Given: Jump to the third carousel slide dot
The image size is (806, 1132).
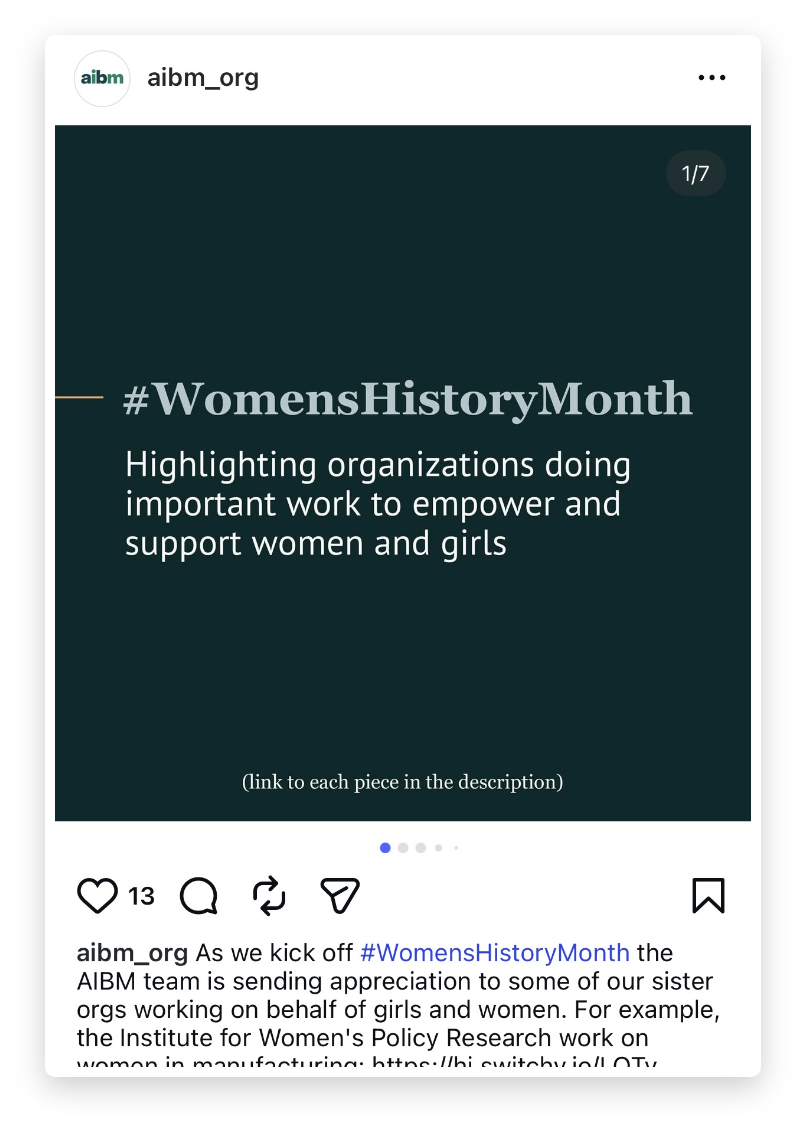Looking at the screenshot, I should point(420,848).
